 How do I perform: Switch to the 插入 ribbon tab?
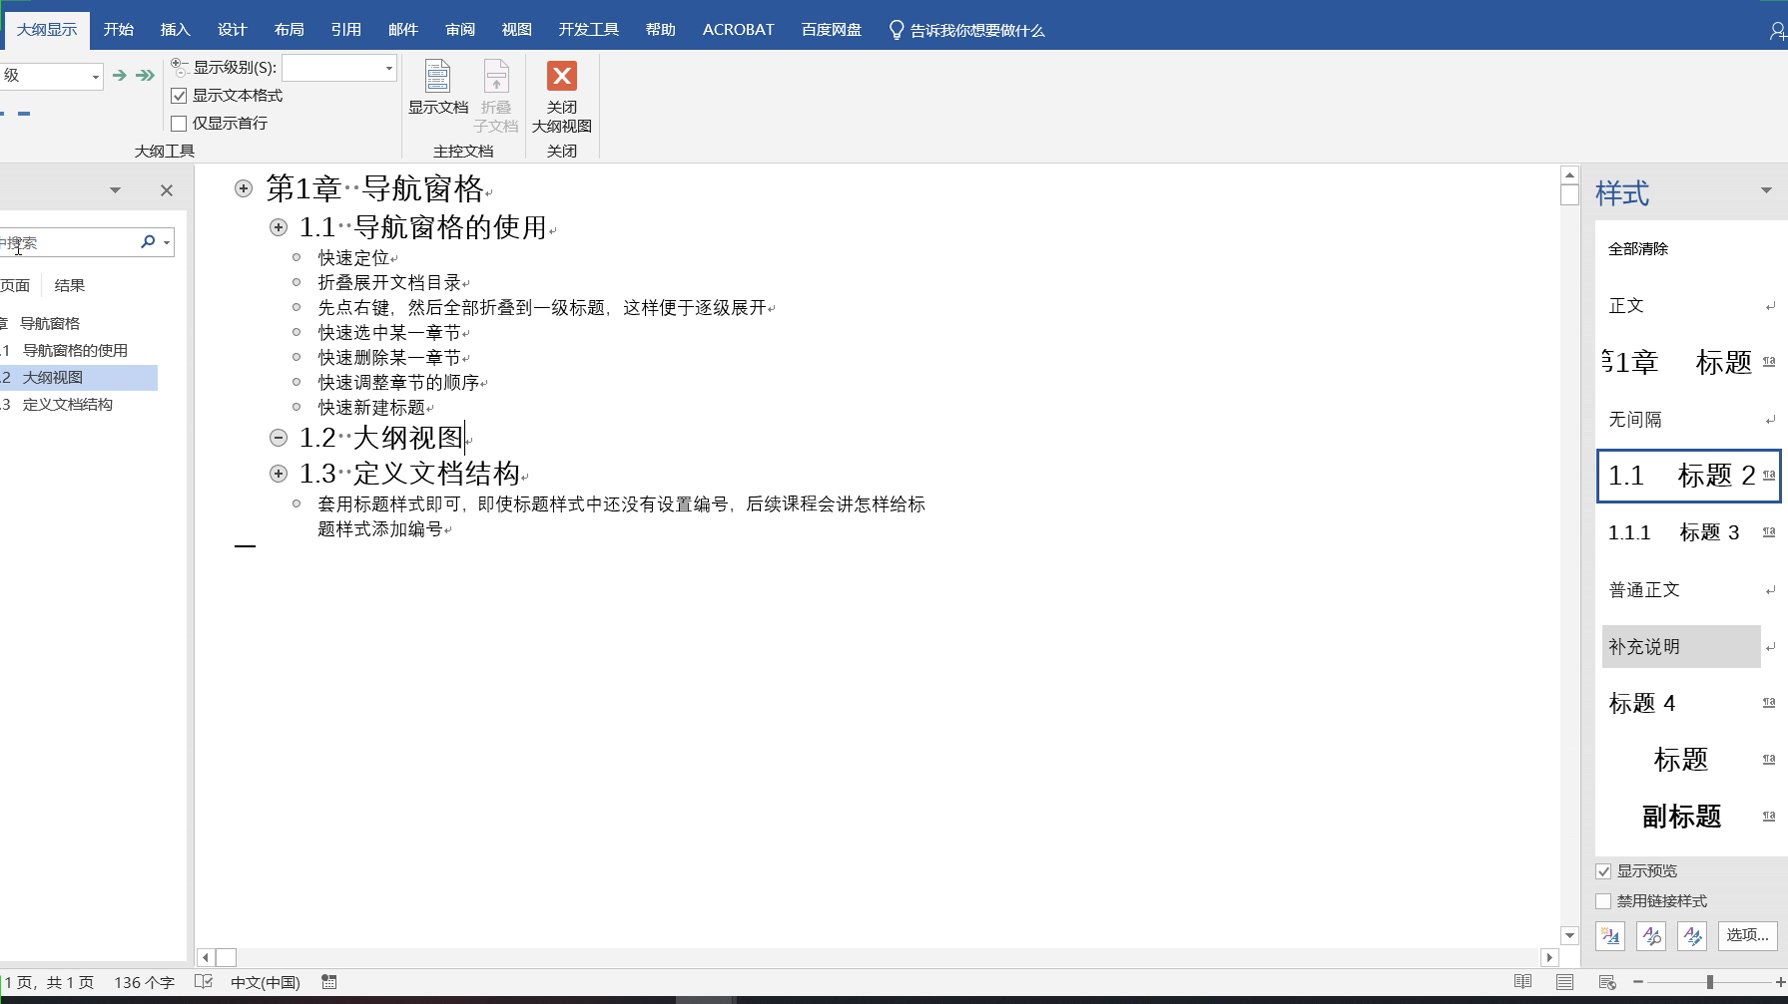point(175,29)
